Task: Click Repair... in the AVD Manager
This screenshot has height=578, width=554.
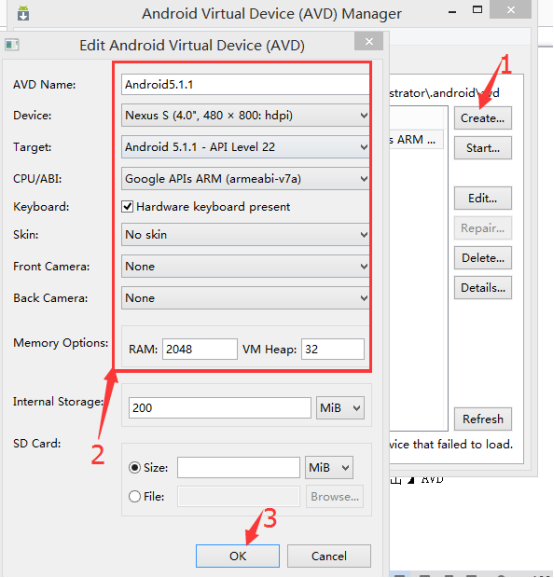Action: coord(483,228)
